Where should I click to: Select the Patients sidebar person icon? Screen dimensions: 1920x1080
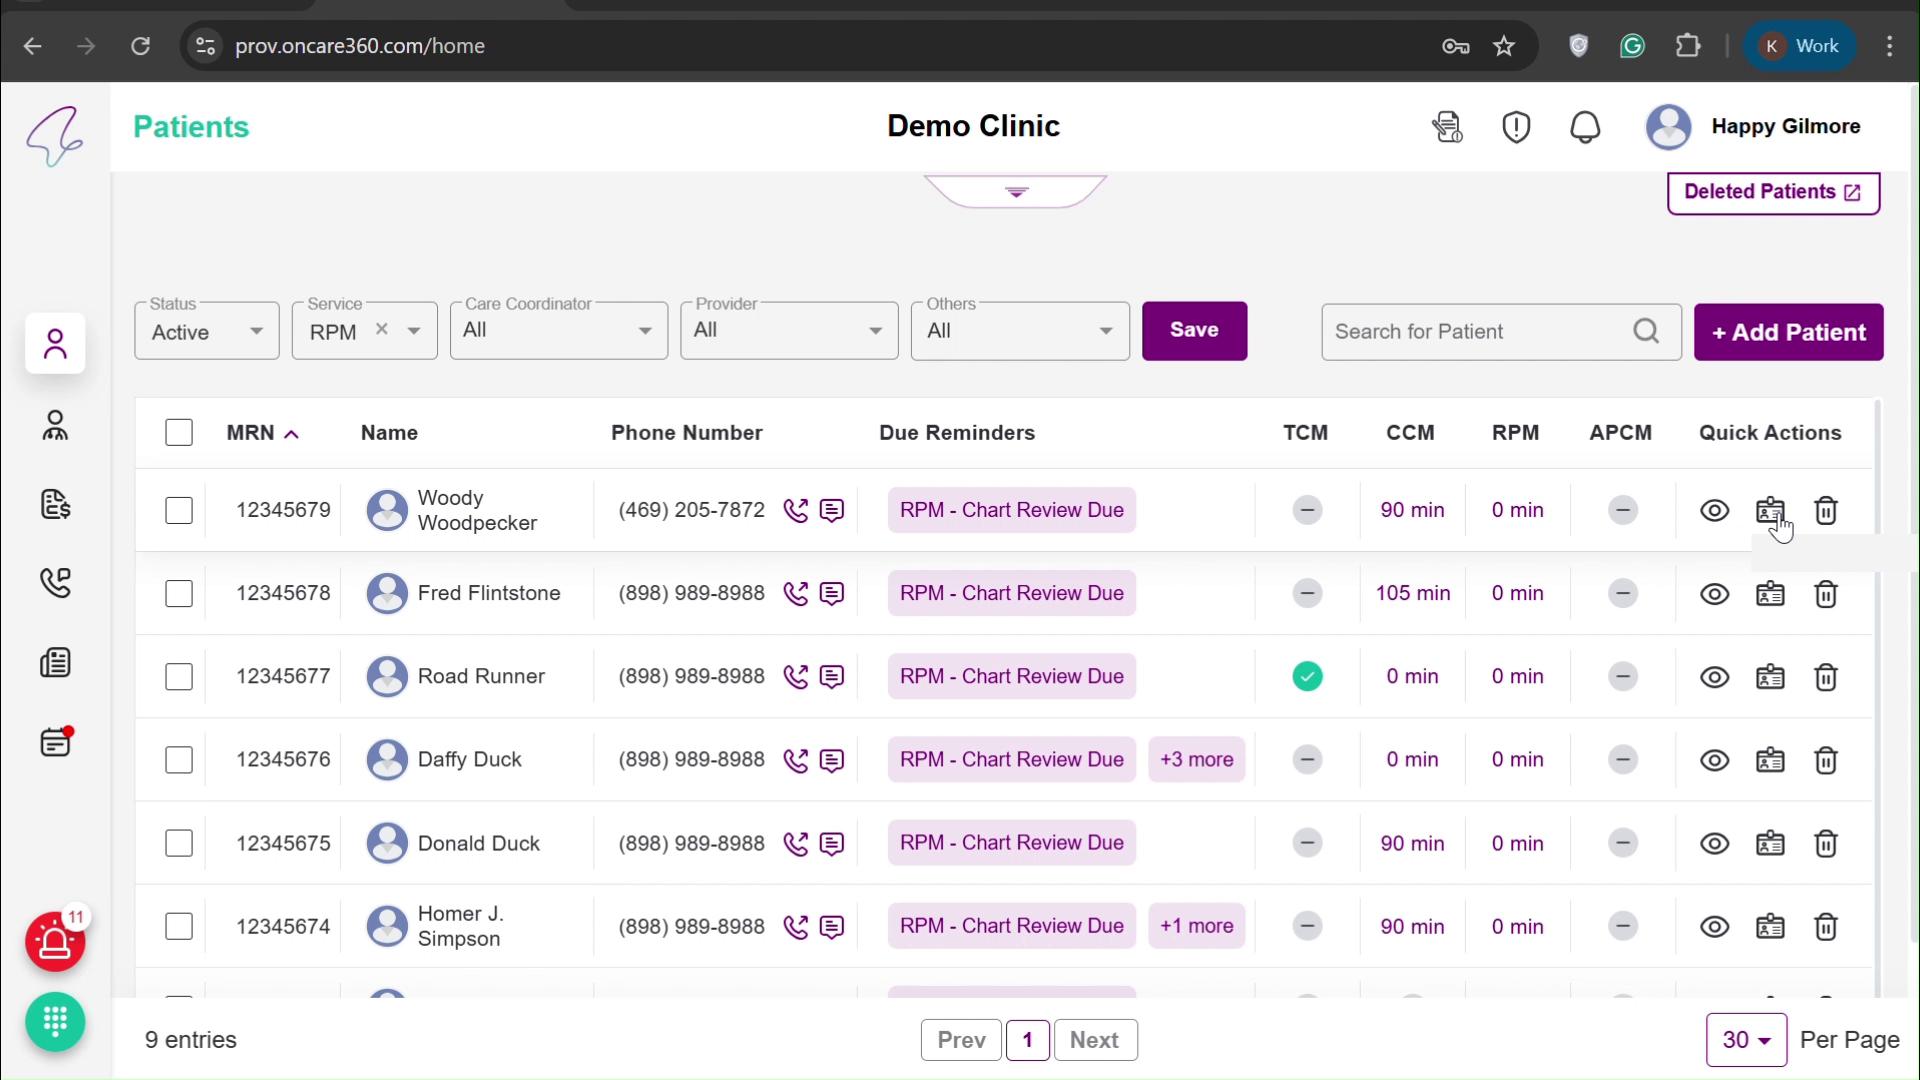(55, 343)
